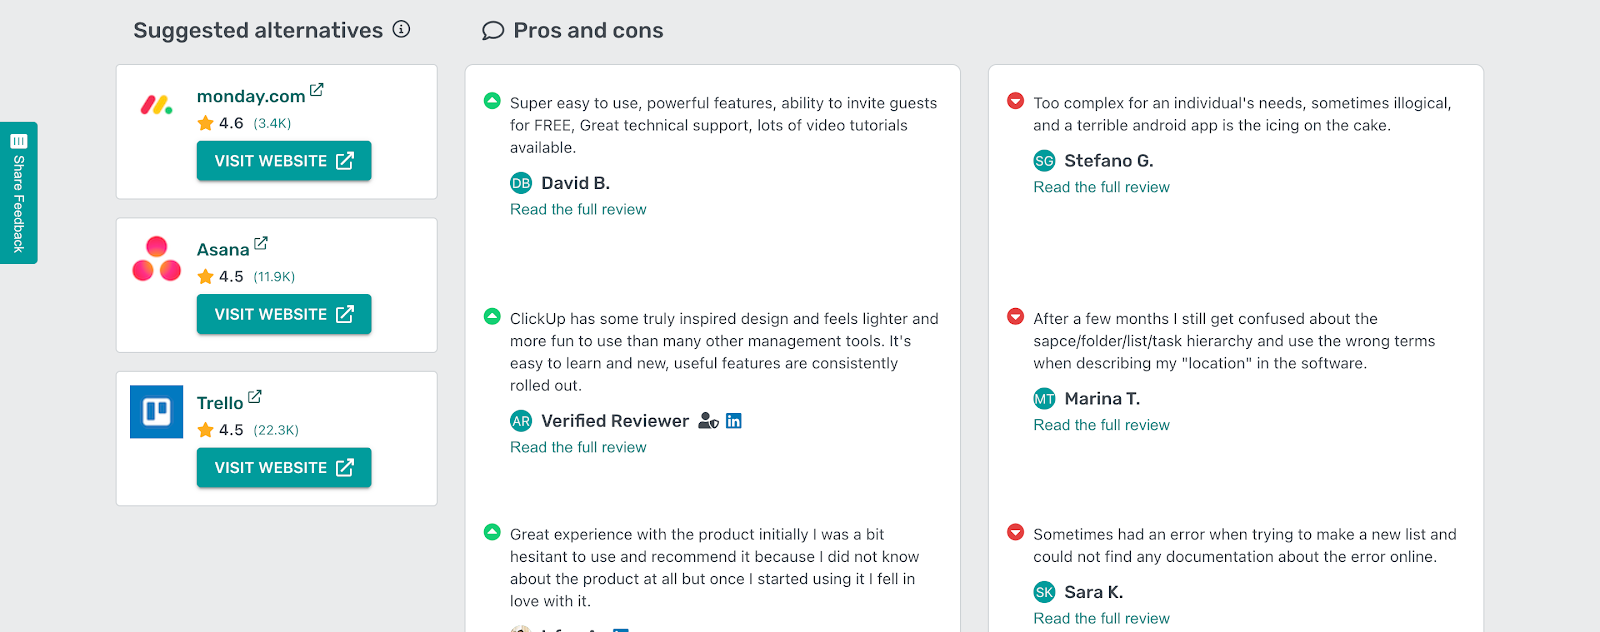Read the Verified Reviewer's full review
Viewport: 1600px width, 632px height.
[x=578, y=447]
